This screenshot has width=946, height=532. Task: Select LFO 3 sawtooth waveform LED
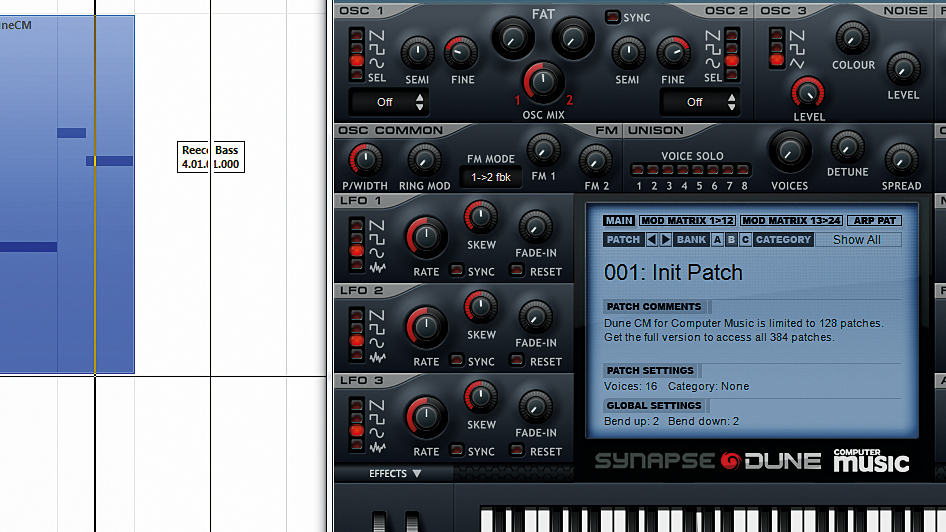[357, 405]
